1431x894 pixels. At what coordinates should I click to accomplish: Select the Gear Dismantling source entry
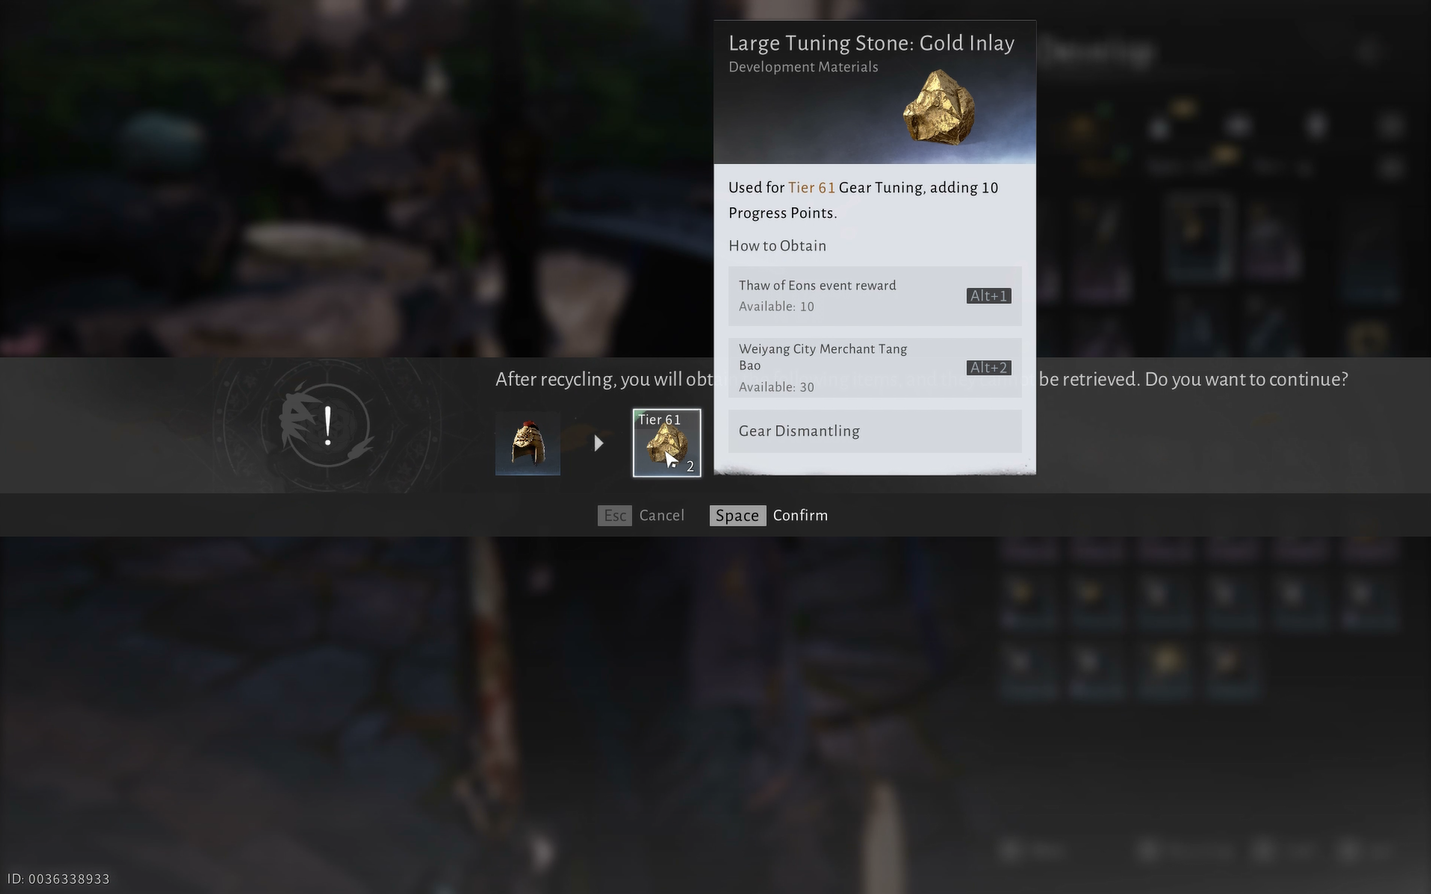tap(875, 431)
